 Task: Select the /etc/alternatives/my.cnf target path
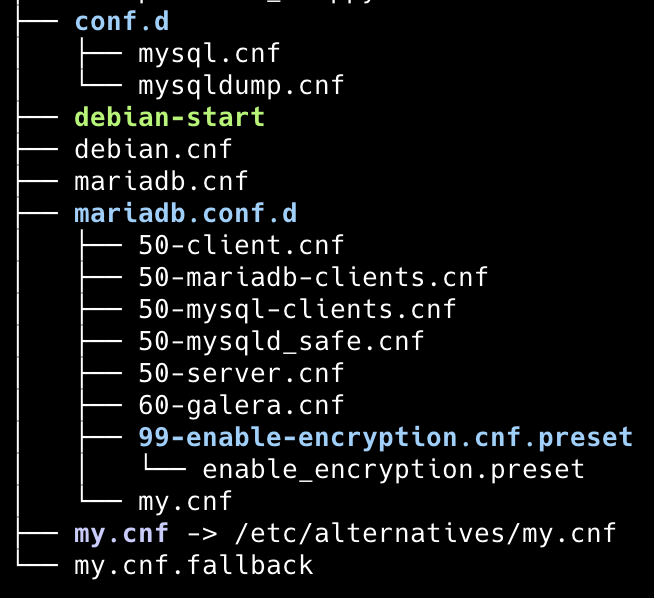click(425, 534)
